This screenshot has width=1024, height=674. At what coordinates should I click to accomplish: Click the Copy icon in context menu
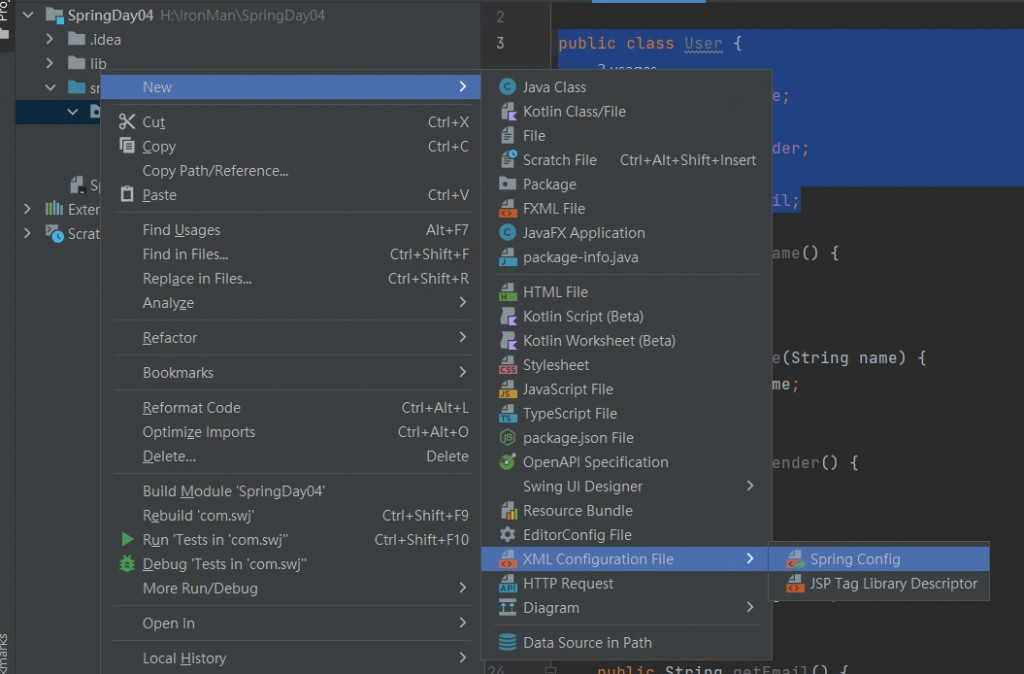pyautogui.click(x=127, y=146)
